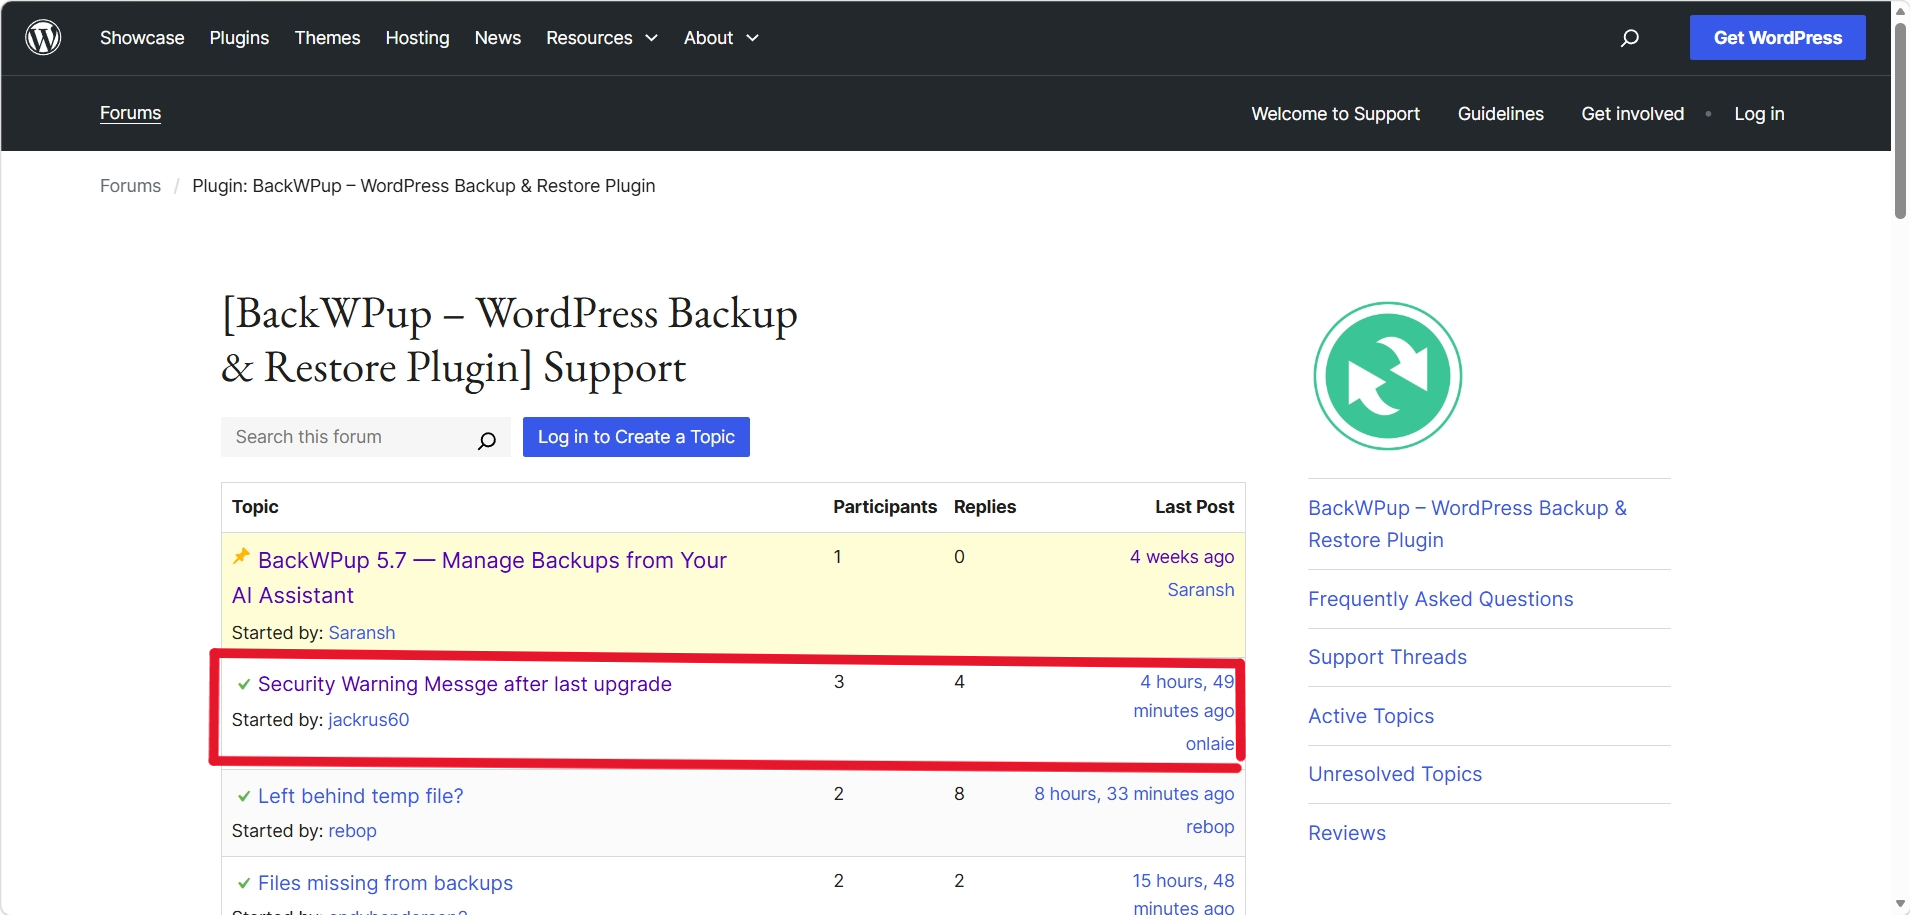Image resolution: width=1910 pixels, height=915 pixels.
Task: View rebop profile in Started by
Action: [353, 831]
